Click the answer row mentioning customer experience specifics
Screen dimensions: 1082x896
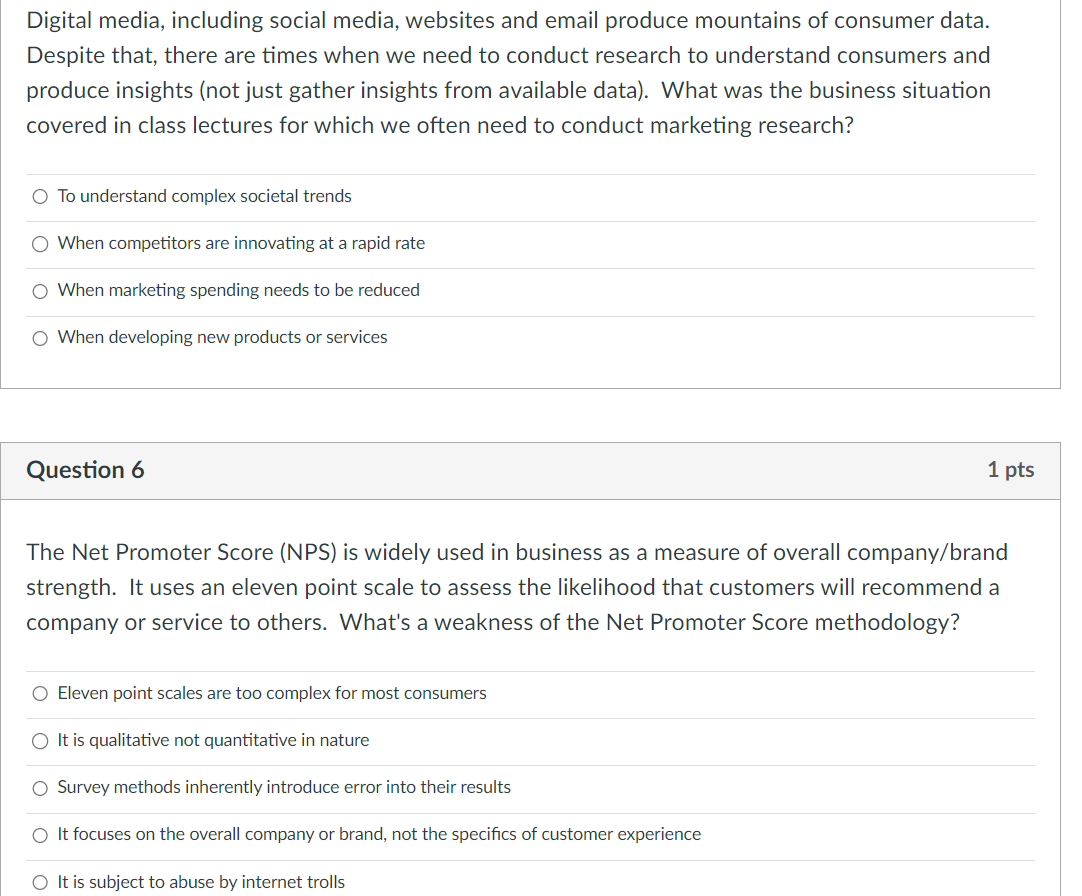coord(530,834)
